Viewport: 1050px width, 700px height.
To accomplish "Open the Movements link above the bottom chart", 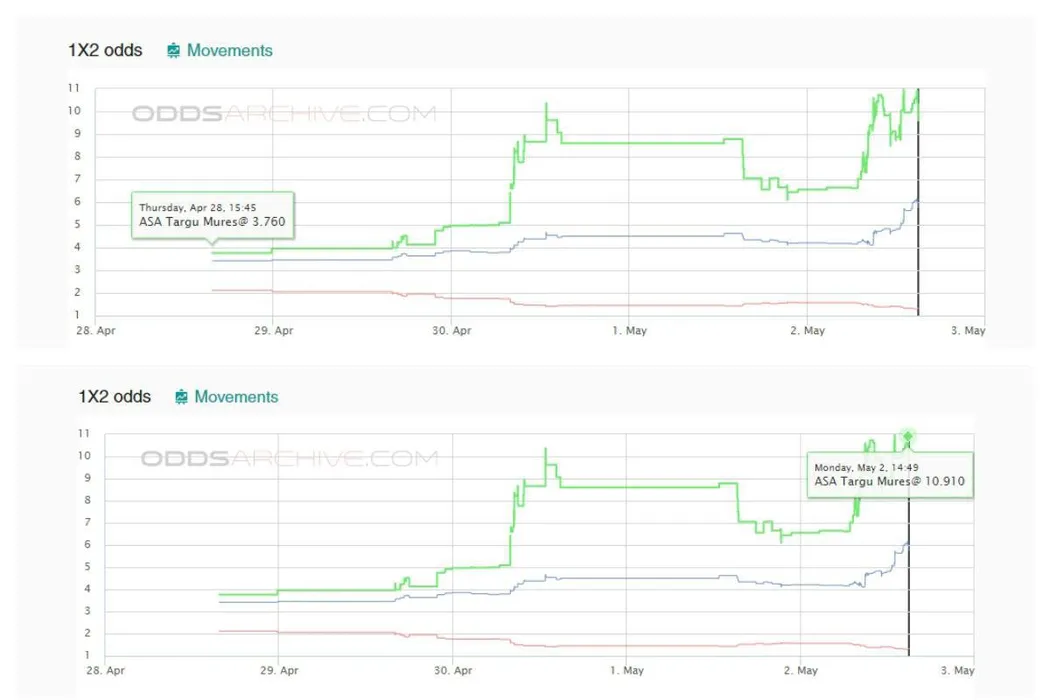I will (236, 397).
